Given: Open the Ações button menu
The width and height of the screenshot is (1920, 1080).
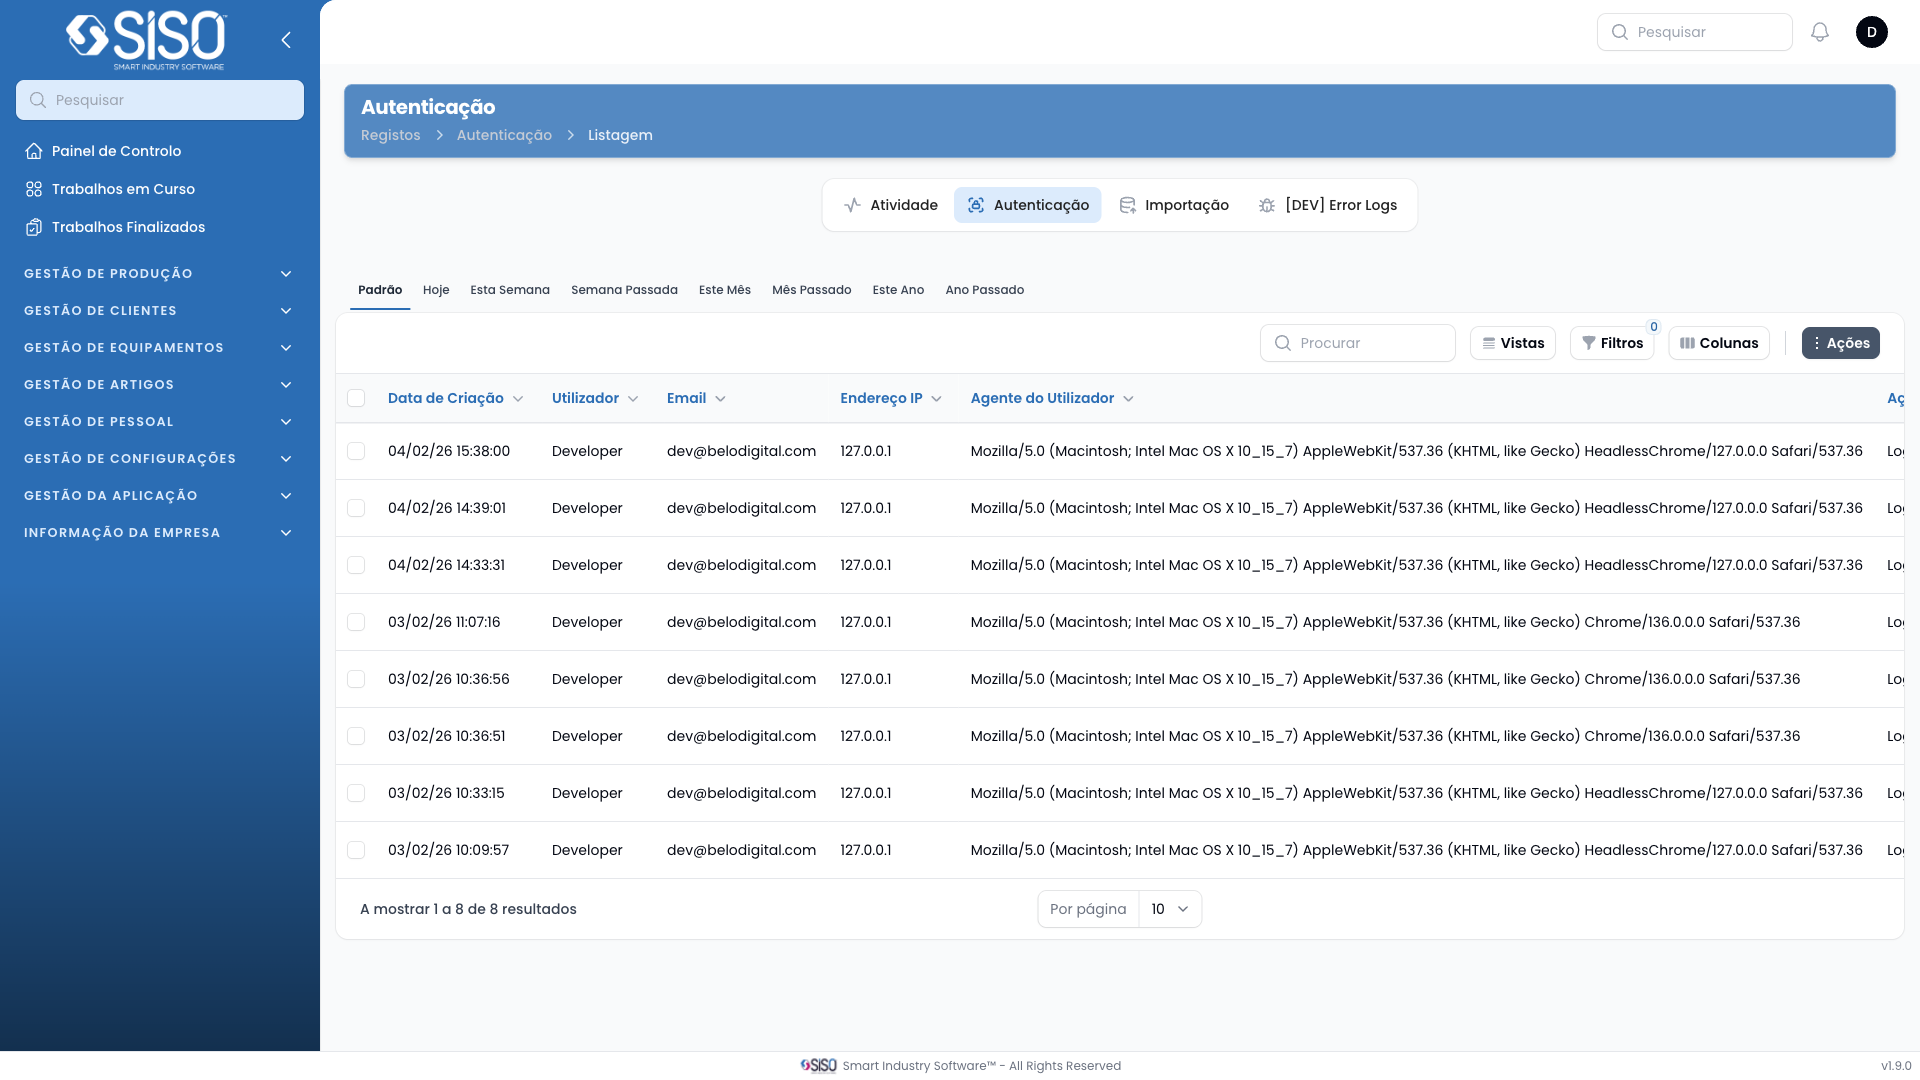Looking at the screenshot, I should [x=1840, y=343].
